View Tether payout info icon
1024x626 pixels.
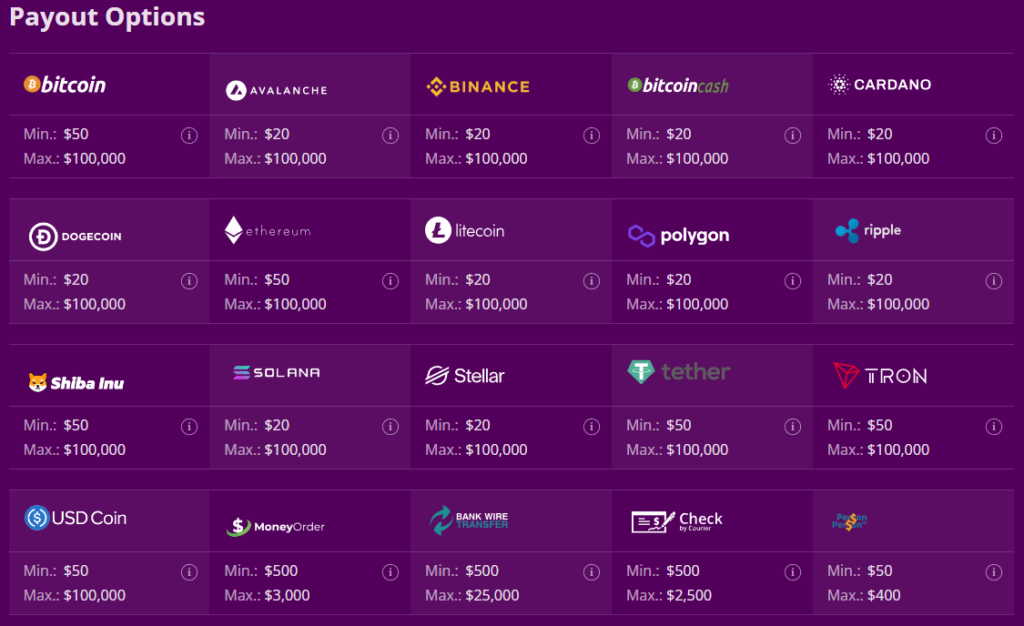pos(793,426)
